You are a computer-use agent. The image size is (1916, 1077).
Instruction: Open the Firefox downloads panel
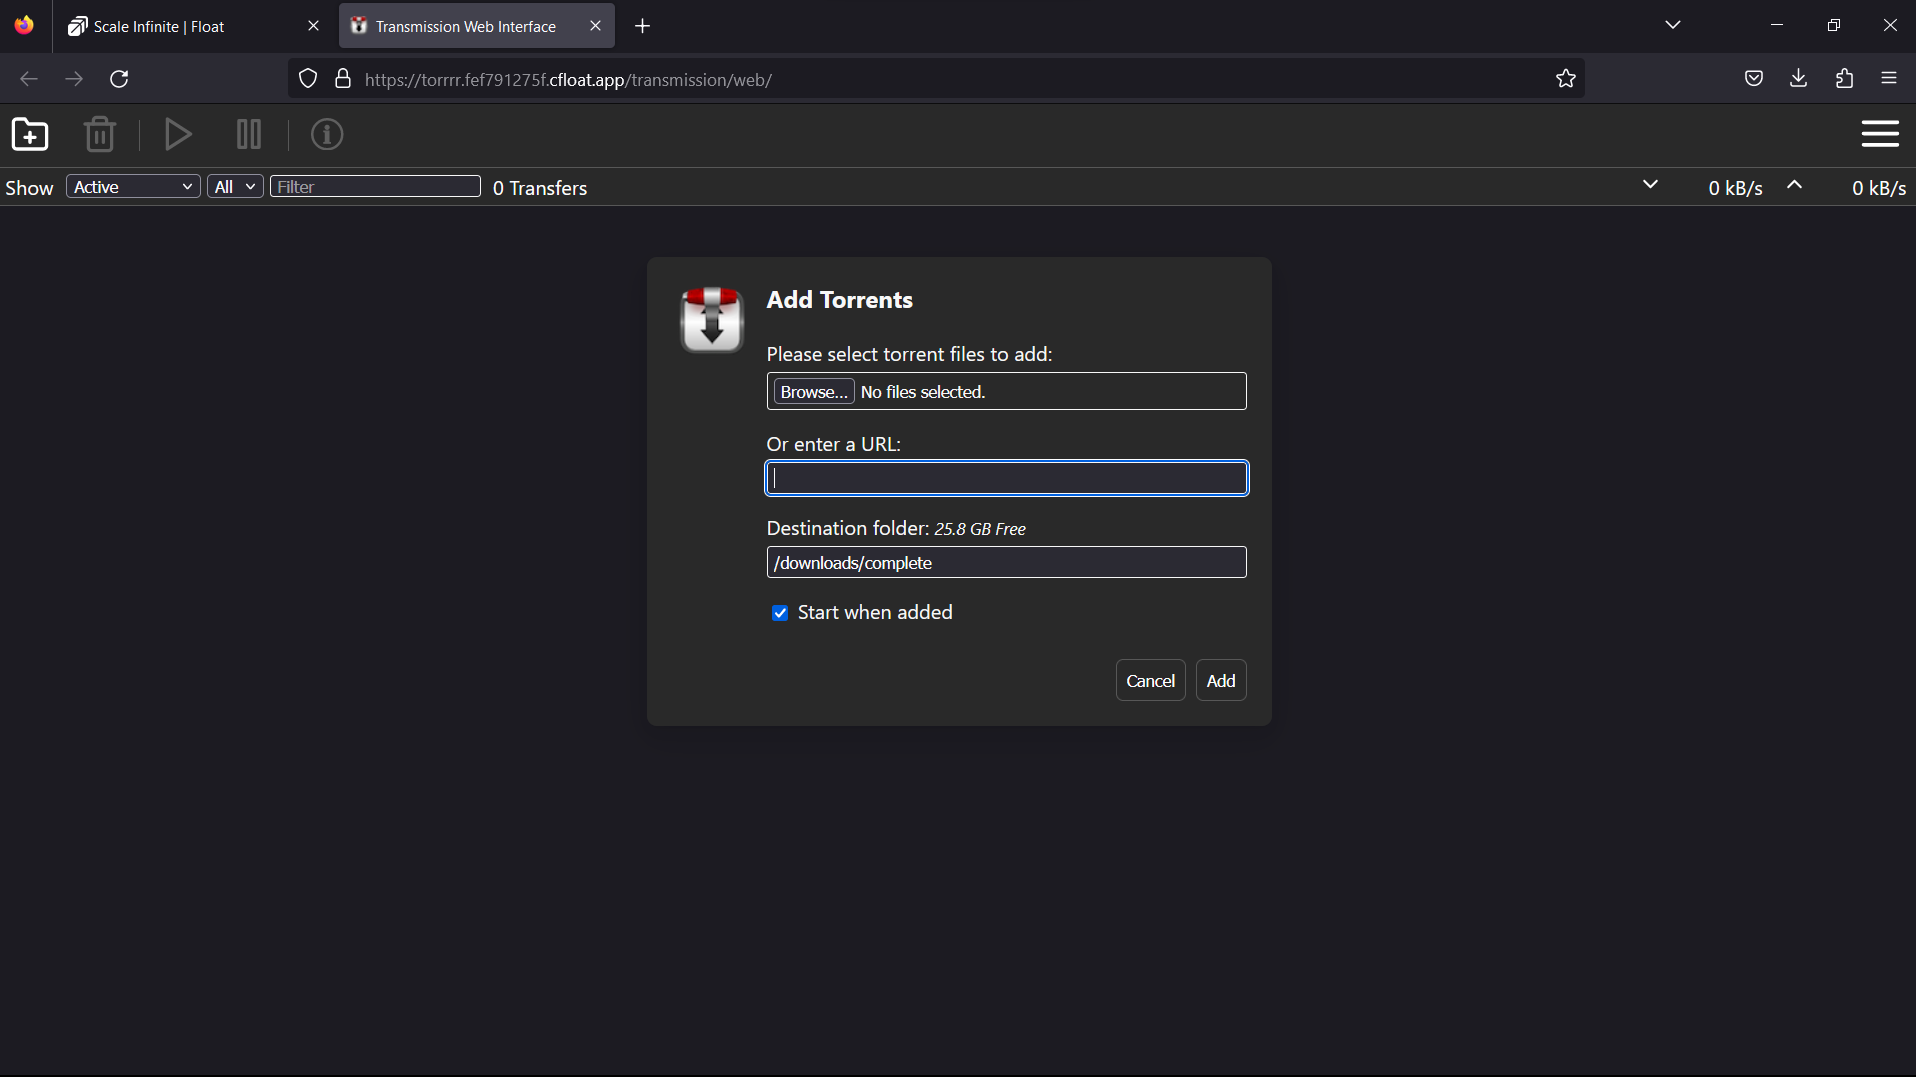(x=1799, y=79)
